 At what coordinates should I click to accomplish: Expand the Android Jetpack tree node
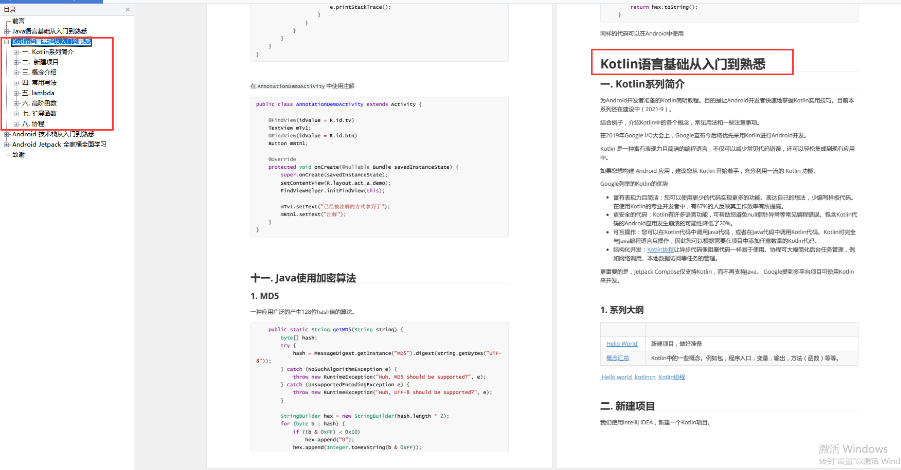pos(6,144)
